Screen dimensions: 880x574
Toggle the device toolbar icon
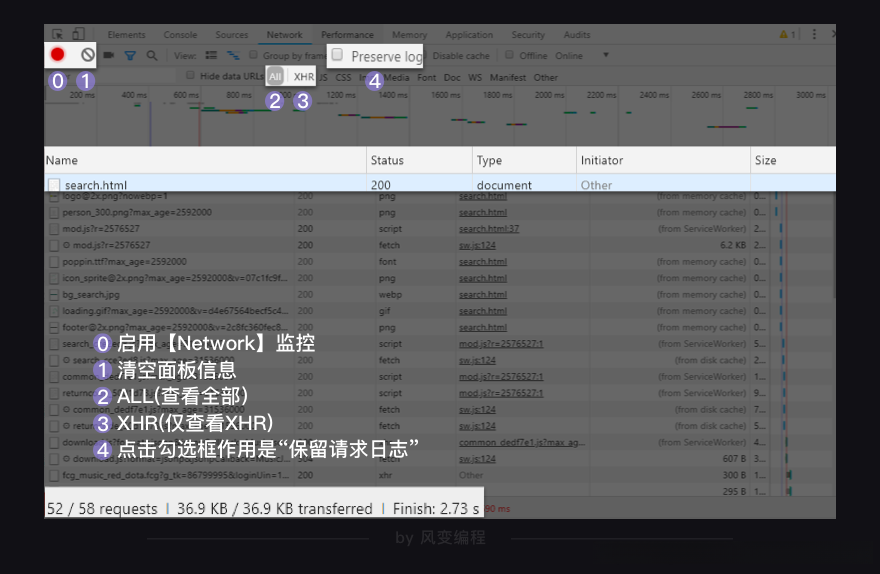tap(78, 34)
